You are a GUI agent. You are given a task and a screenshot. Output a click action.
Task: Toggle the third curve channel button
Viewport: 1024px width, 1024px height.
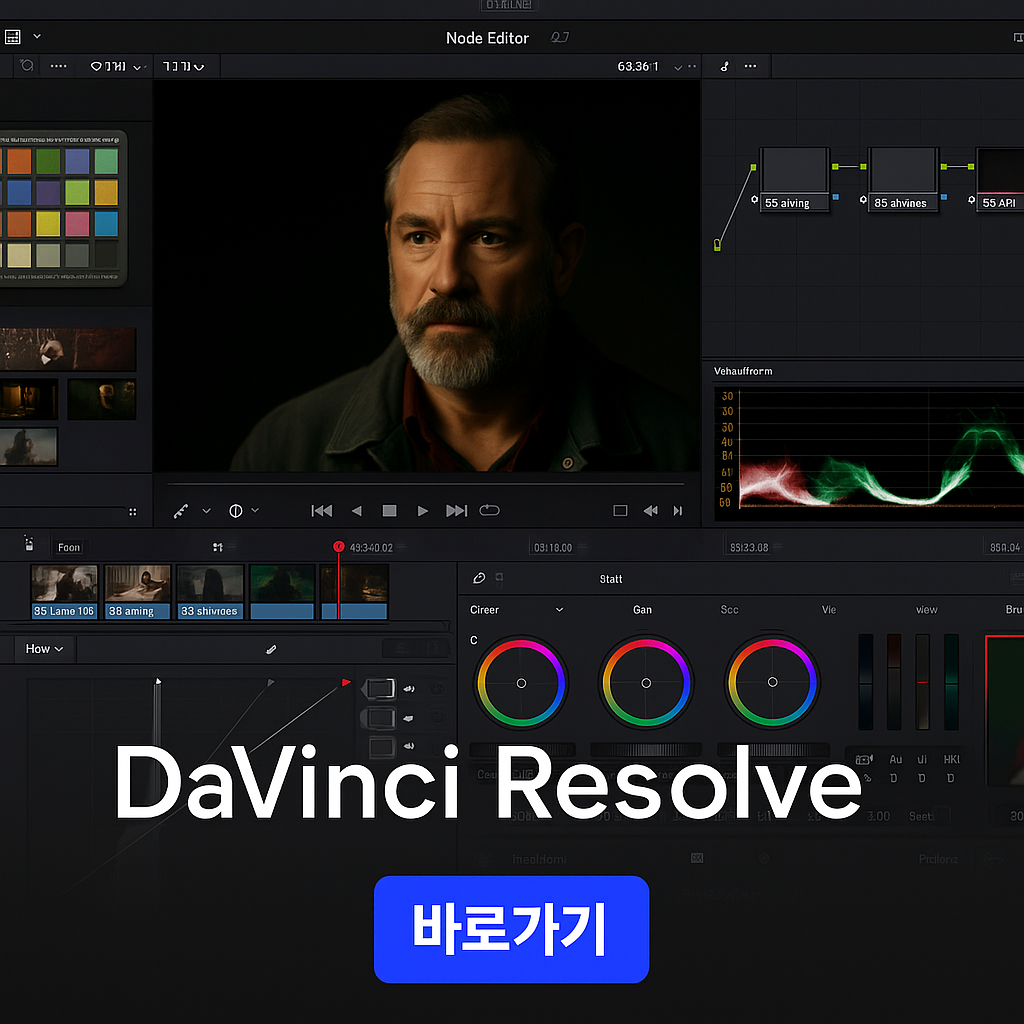[381, 746]
